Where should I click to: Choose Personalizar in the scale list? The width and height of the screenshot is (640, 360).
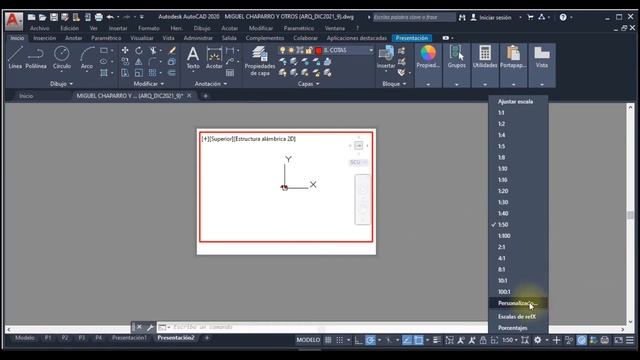[518, 303]
